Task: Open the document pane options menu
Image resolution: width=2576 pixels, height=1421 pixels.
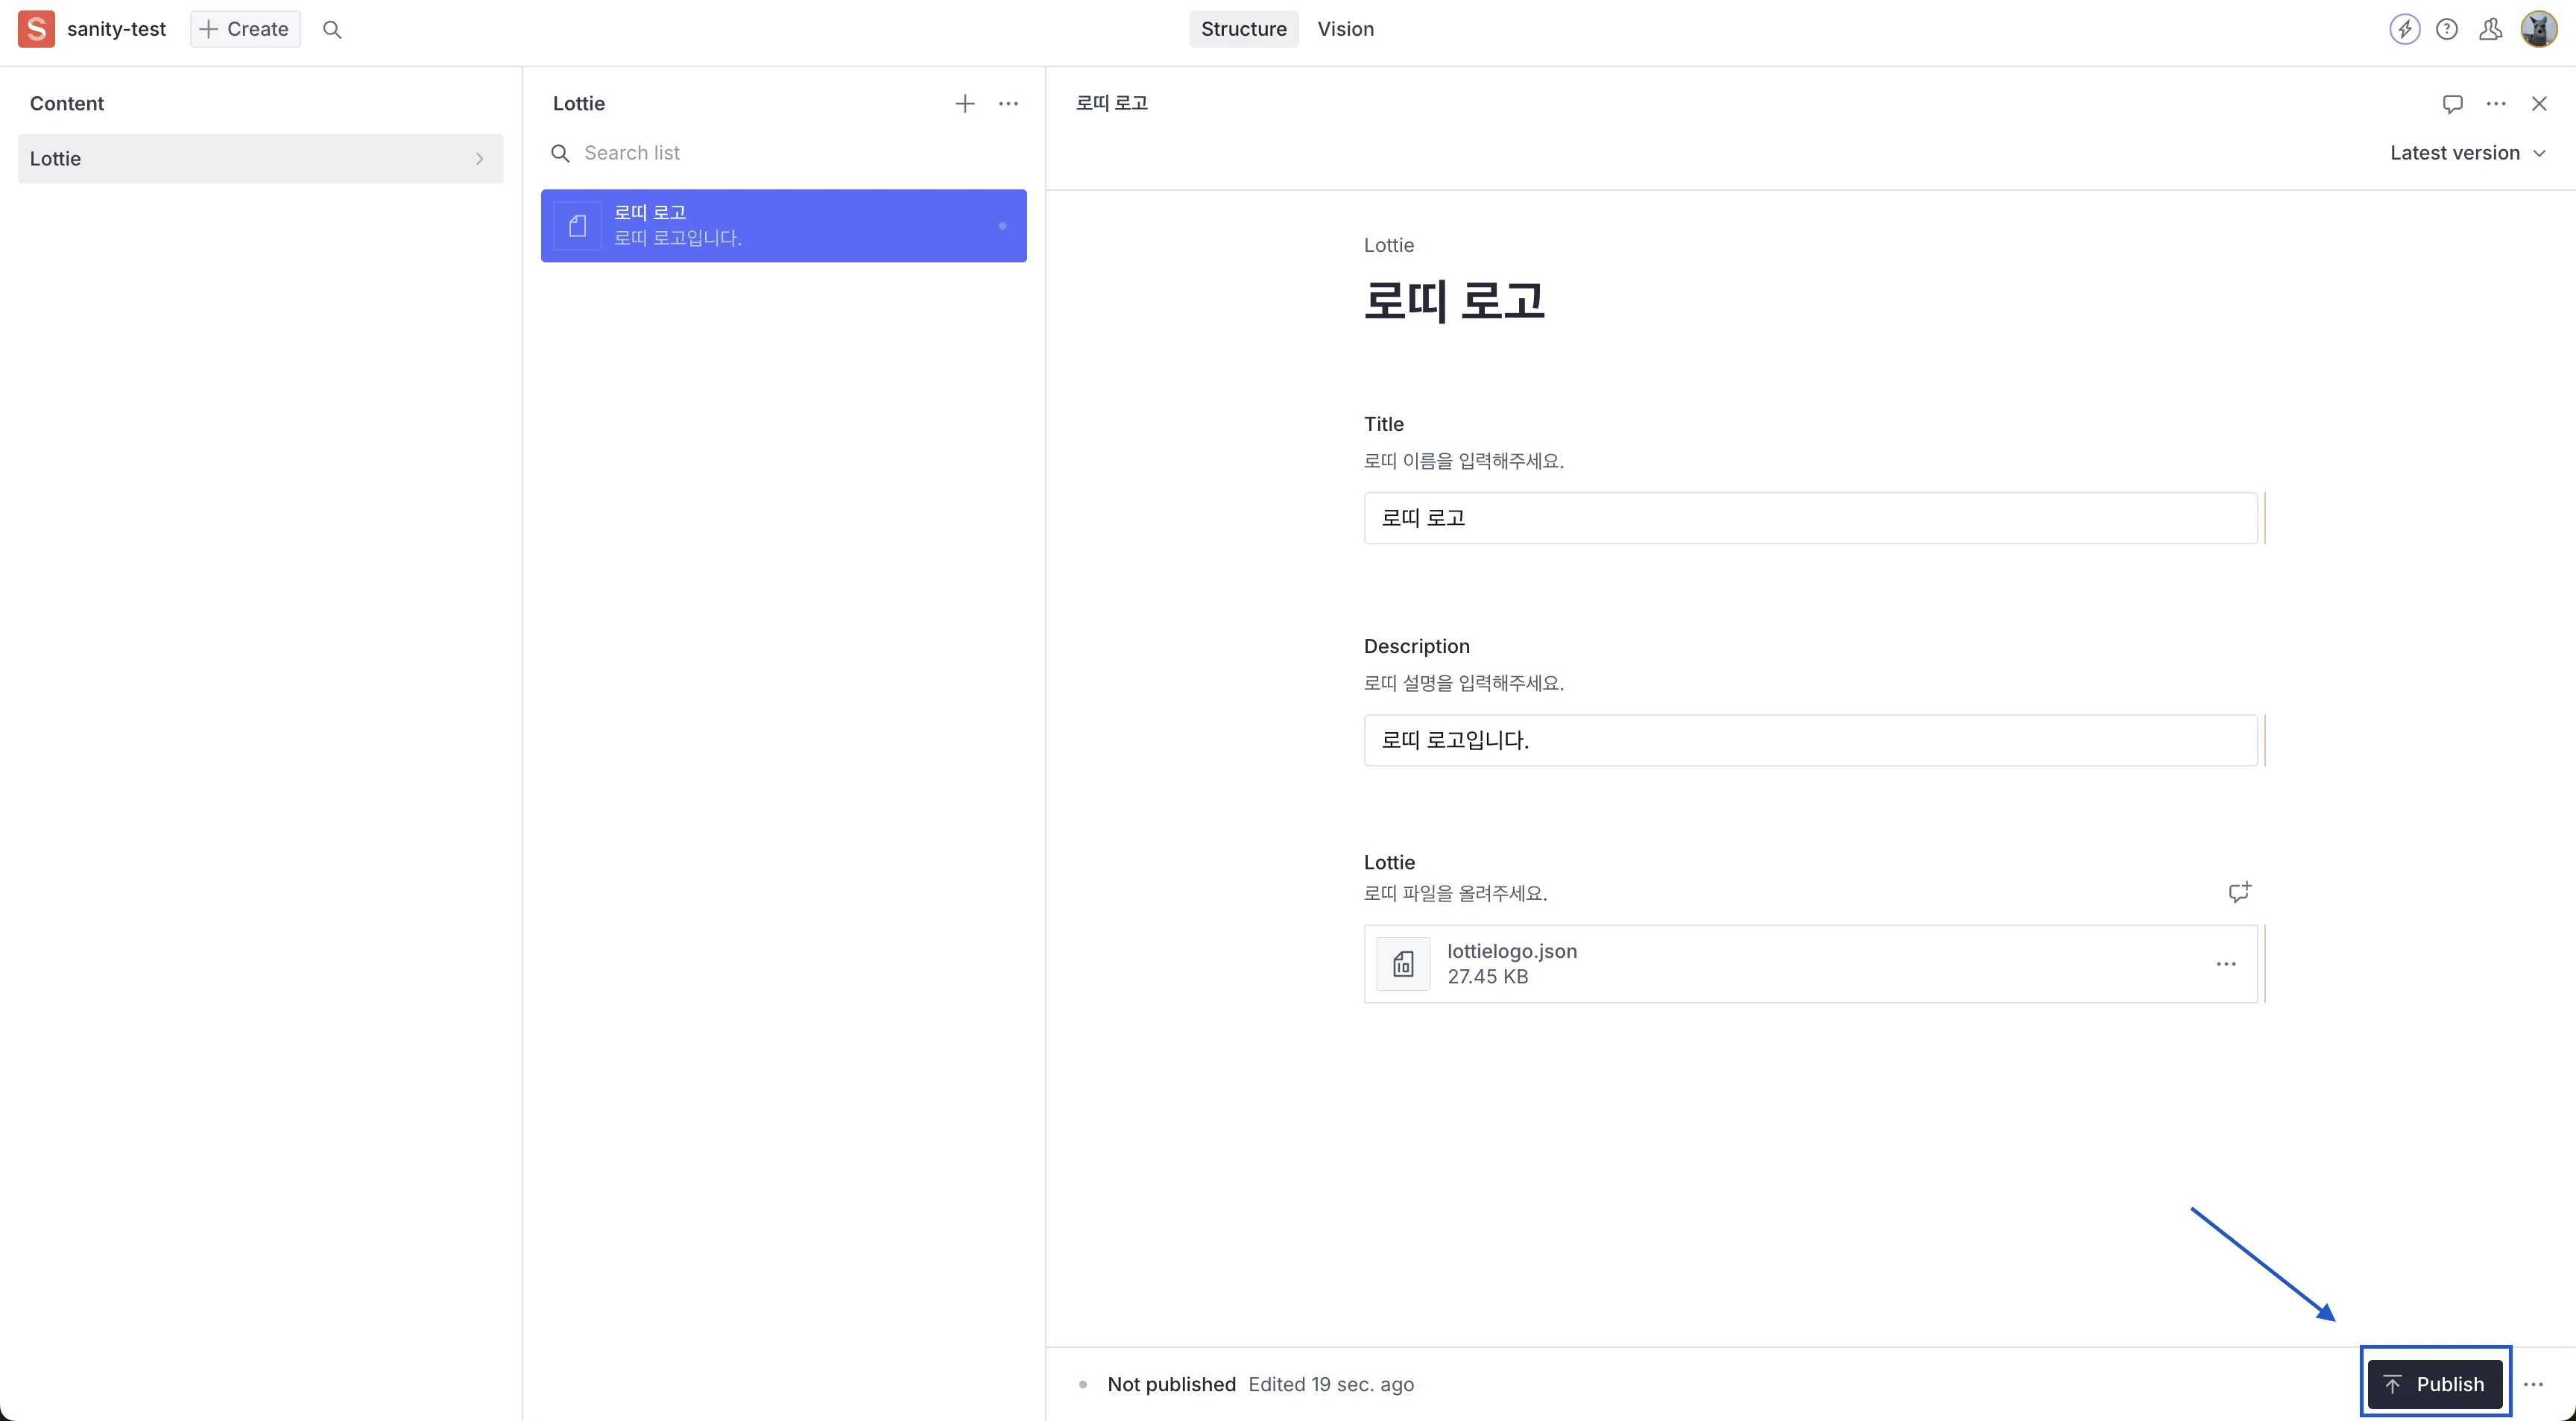Action: [x=2496, y=103]
